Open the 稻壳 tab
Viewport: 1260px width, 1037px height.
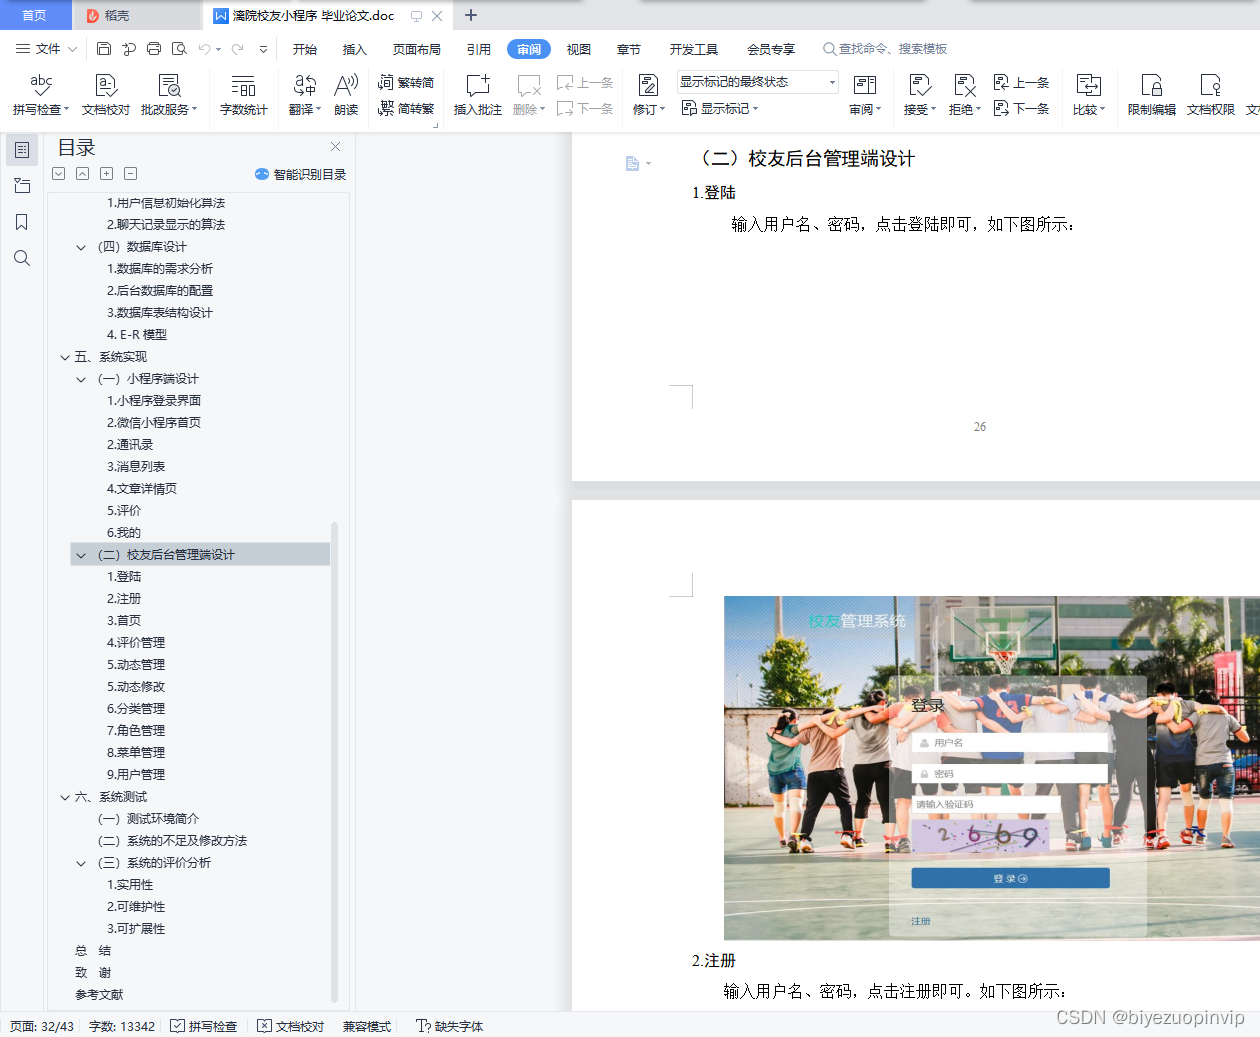(x=137, y=15)
